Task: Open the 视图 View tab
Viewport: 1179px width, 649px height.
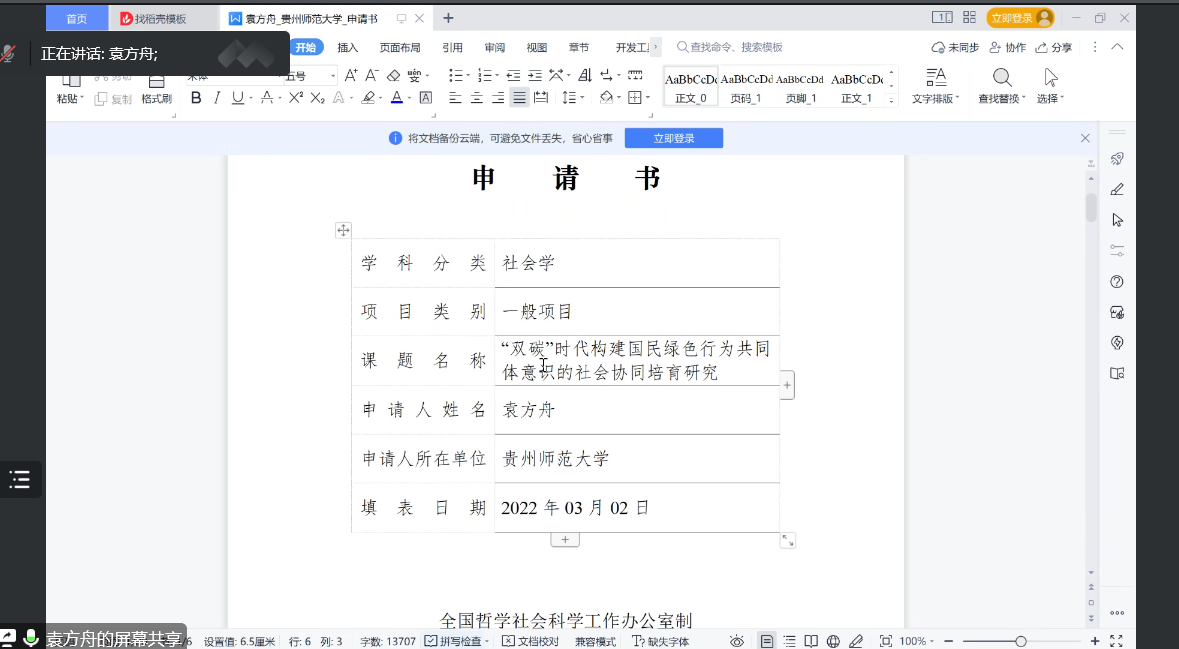Action: [x=537, y=47]
